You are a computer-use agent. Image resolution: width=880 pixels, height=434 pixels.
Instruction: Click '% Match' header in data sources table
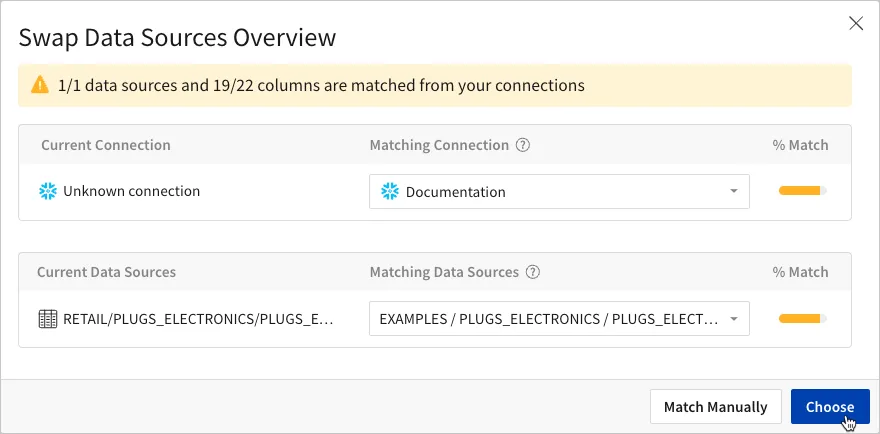[x=800, y=272]
